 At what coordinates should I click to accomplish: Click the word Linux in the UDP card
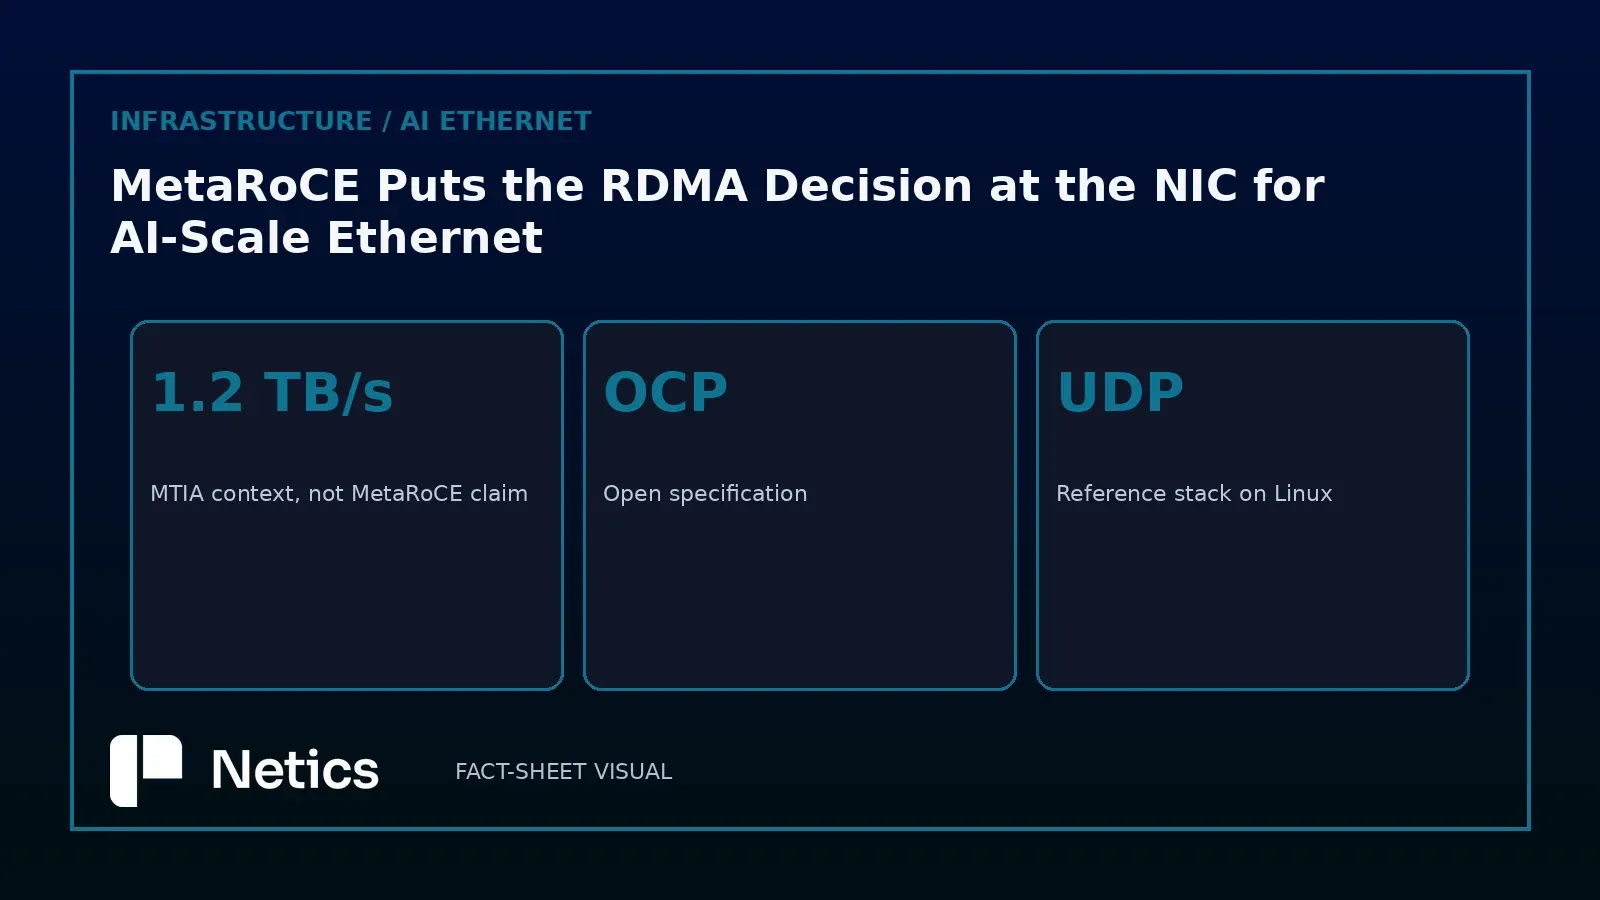(1303, 493)
